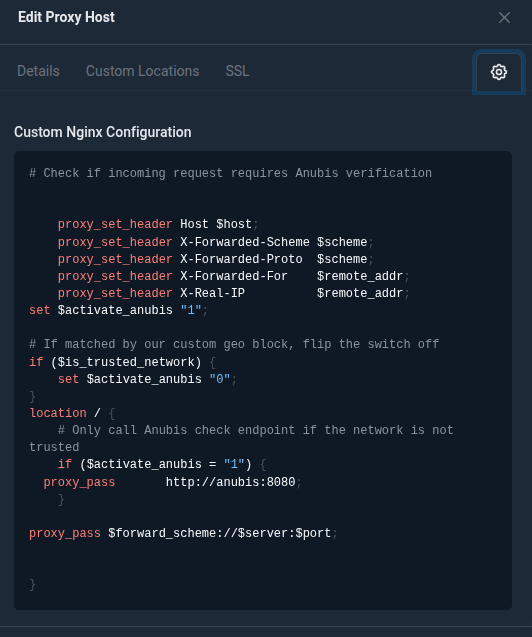Click the 'proxy_set_header Host $host' line

coord(158,224)
